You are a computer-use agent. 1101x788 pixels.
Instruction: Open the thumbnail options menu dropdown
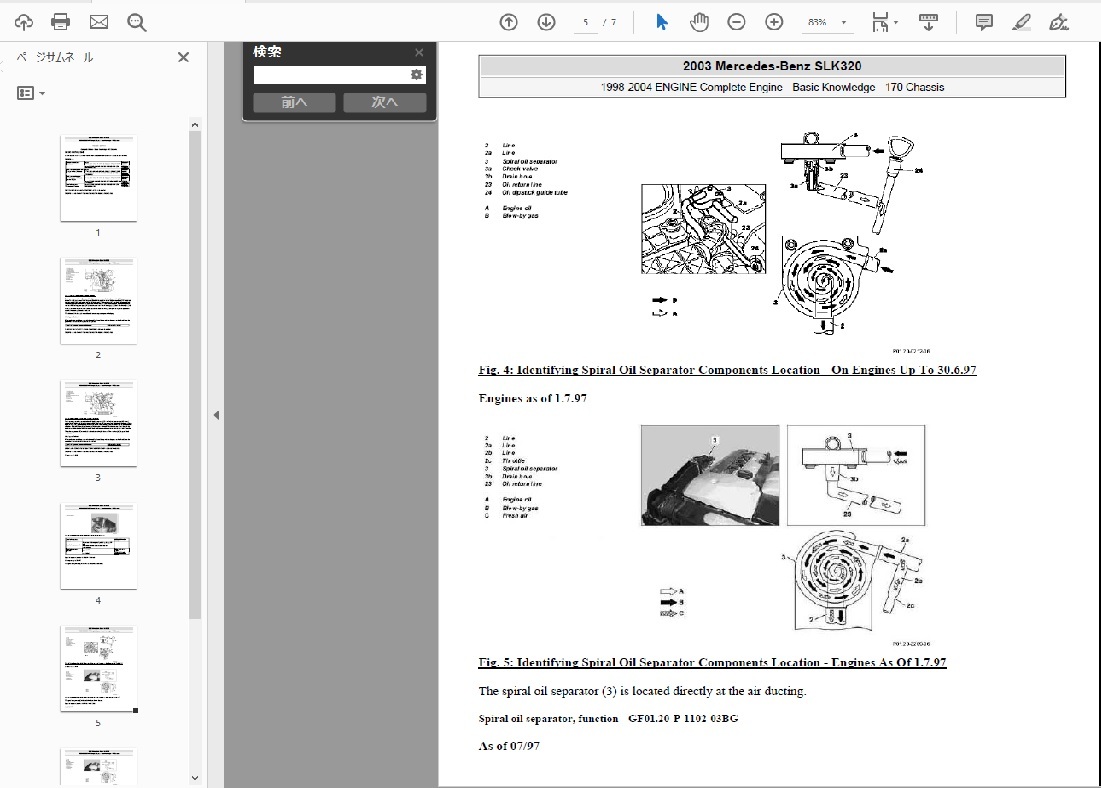click(x=31, y=93)
